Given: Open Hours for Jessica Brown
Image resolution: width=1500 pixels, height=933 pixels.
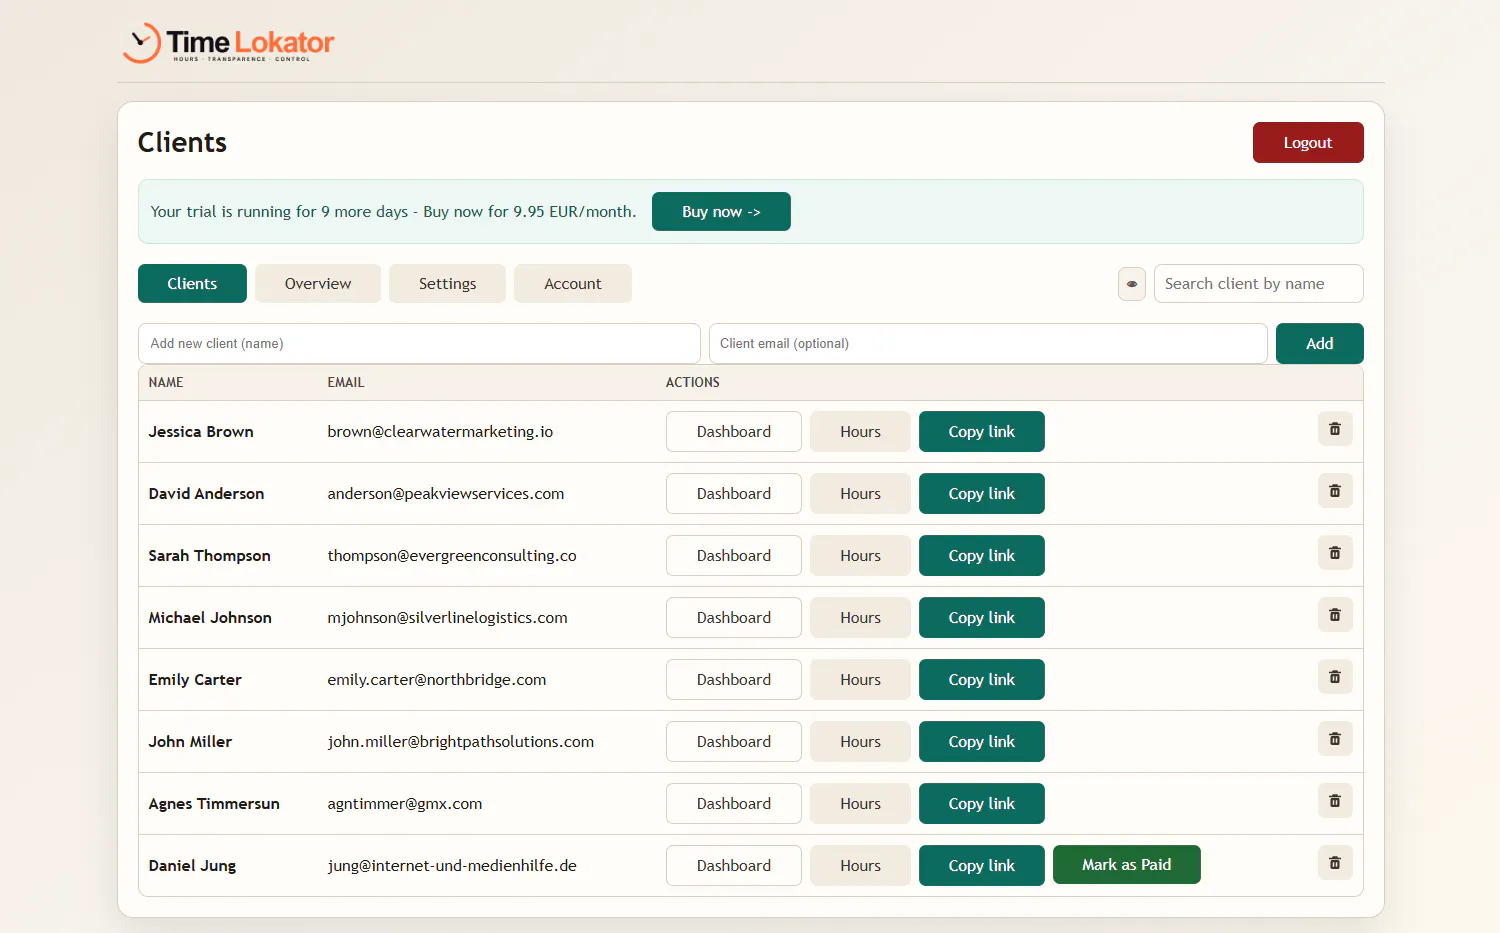Looking at the screenshot, I should [x=860, y=431].
